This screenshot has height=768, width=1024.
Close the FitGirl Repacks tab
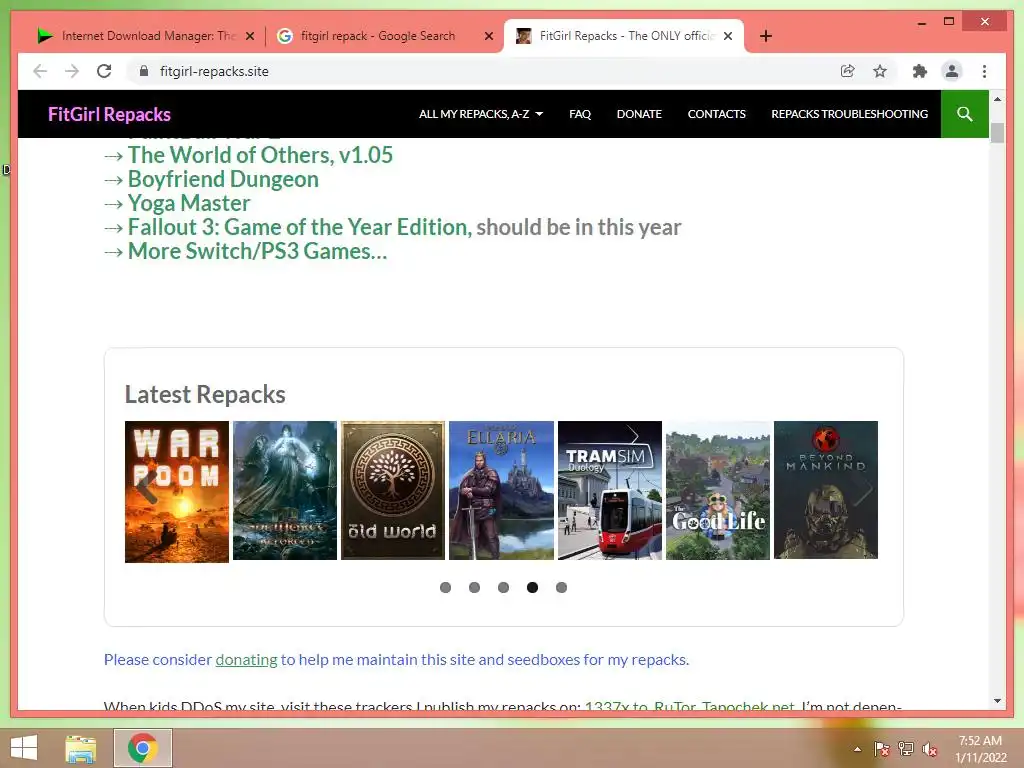pos(728,36)
